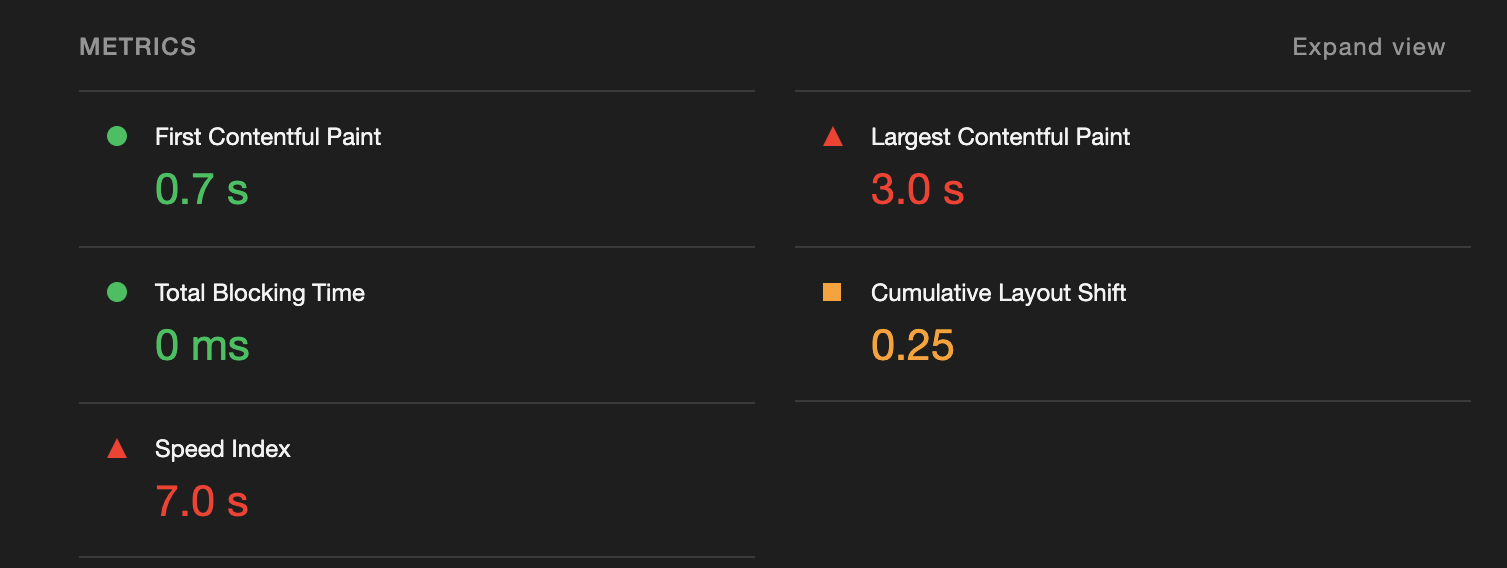Click the 0 ms Total Blocking Time value
This screenshot has height=568, width=1507.
pos(202,345)
